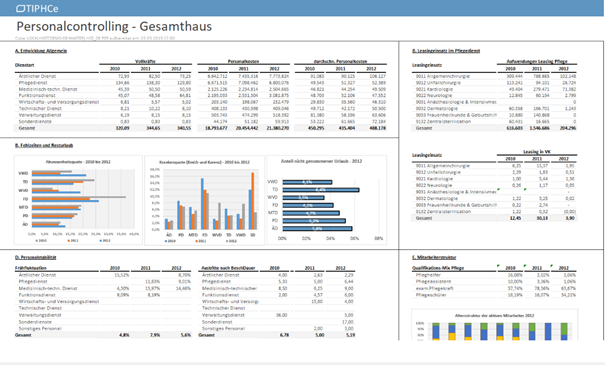Select the 'E. Mitarbeiterstruktur' section heading

(x=434, y=257)
